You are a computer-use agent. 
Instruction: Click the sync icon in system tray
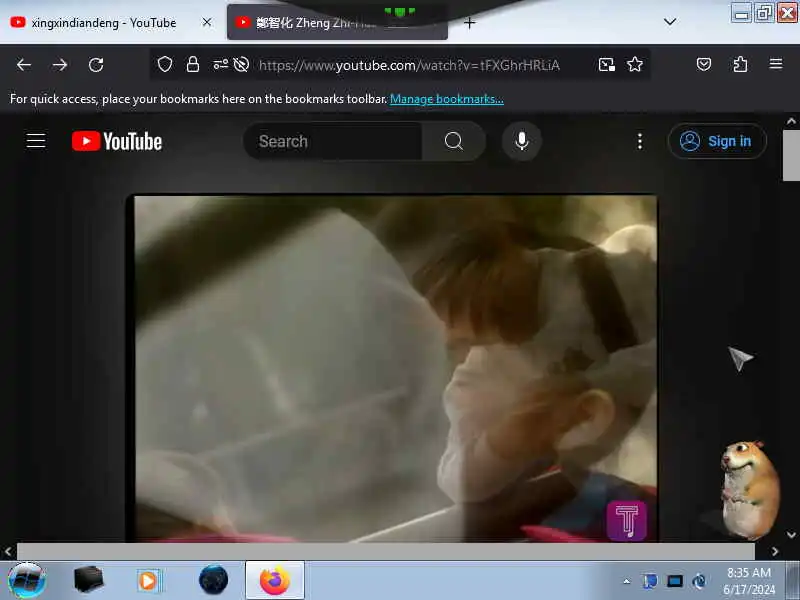point(699,581)
